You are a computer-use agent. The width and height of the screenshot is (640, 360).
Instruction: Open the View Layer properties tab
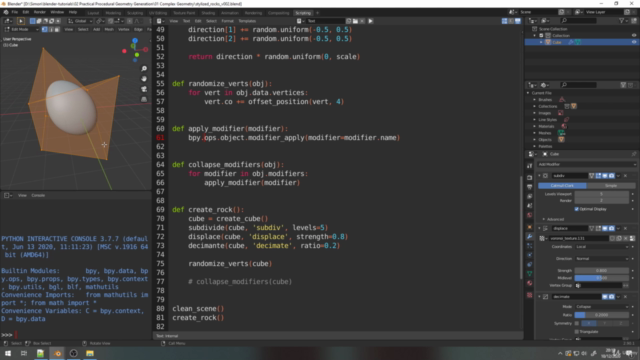point(529,196)
